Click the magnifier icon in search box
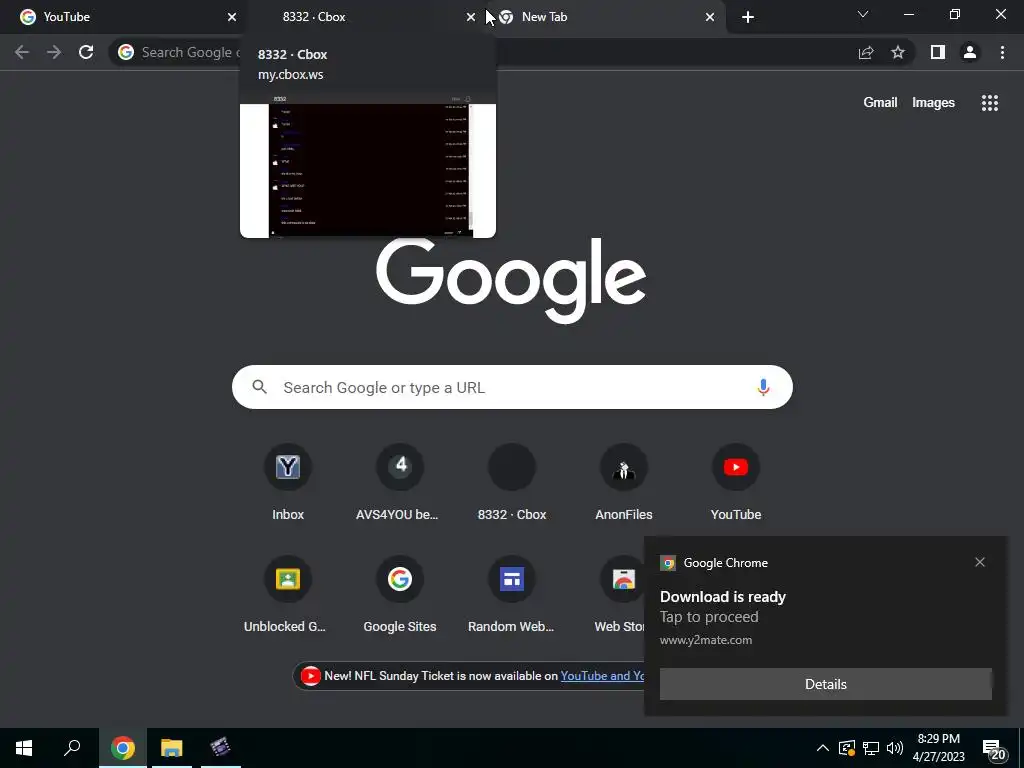 point(259,387)
